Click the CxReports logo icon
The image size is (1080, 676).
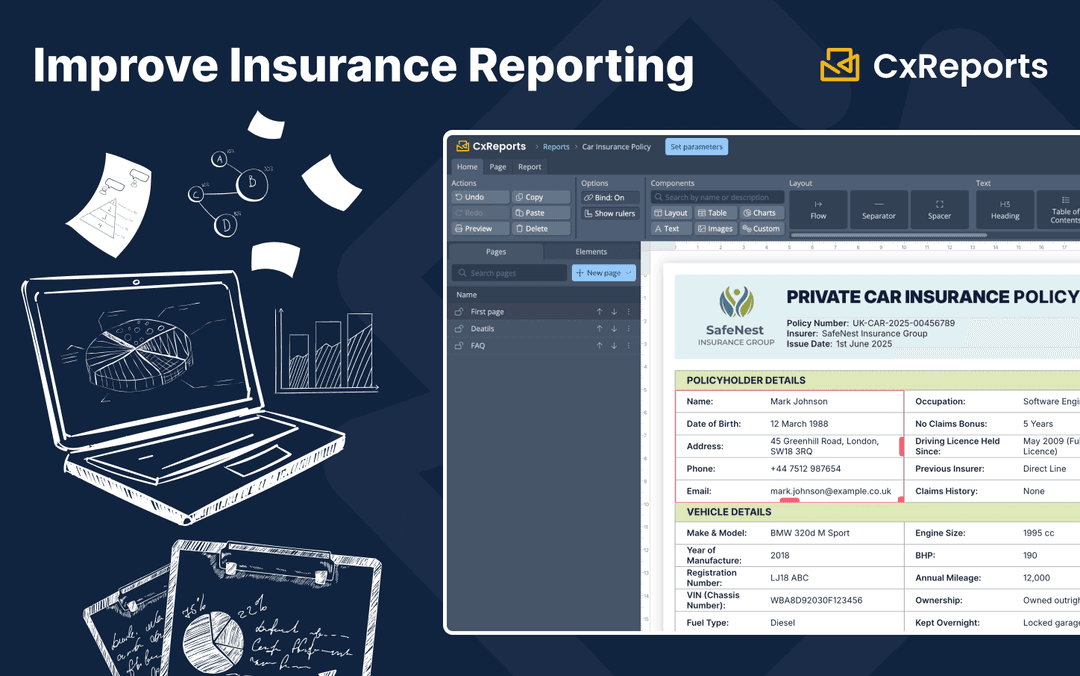pyautogui.click(x=462, y=146)
